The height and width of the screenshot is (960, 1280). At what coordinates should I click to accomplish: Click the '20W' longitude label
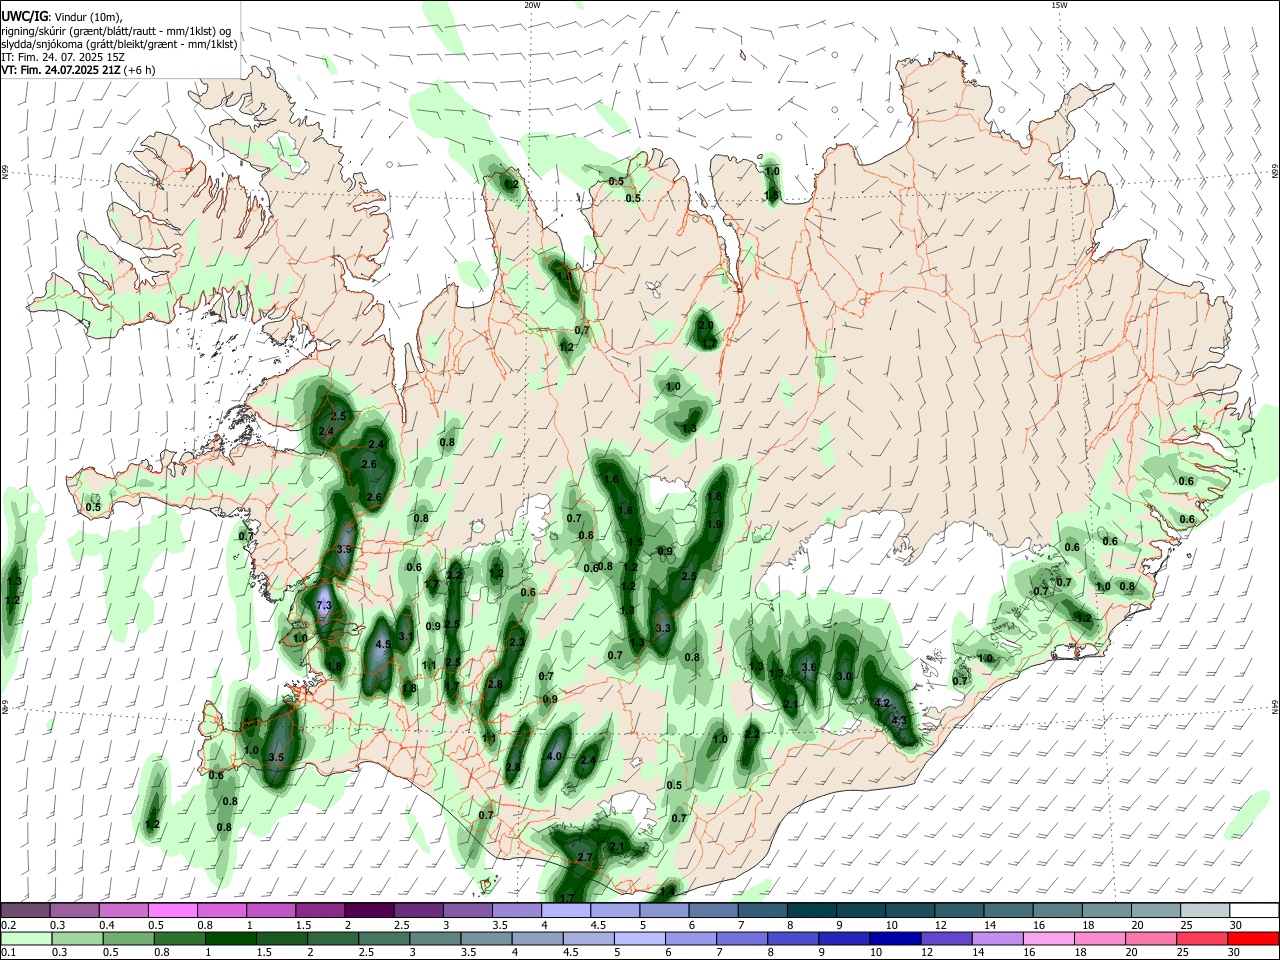(532, 5)
